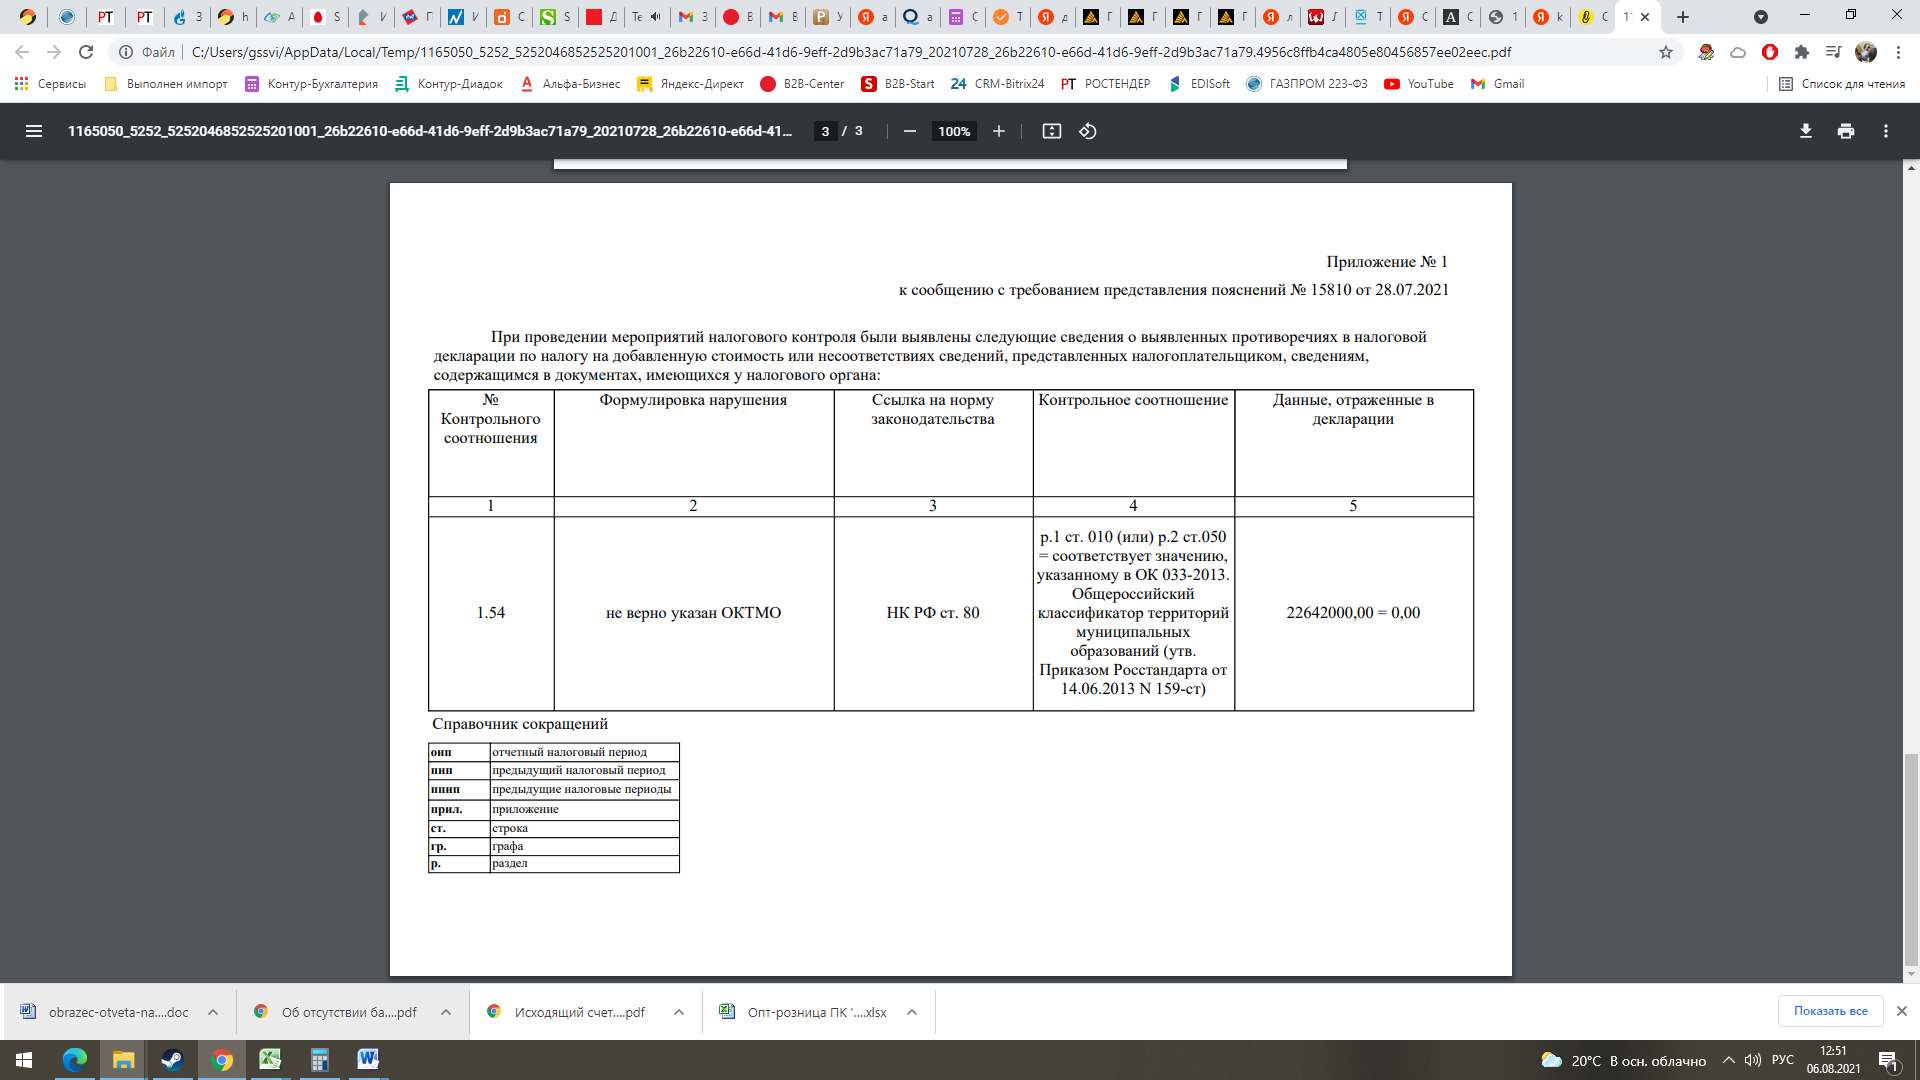This screenshot has width=1920, height=1080.
Task: Open Контур-Диадок bookmark
Action: (x=448, y=84)
